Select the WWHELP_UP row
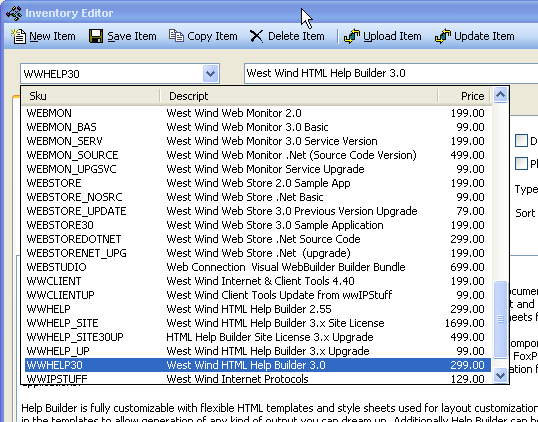This screenshot has height=422, width=538. [258, 351]
